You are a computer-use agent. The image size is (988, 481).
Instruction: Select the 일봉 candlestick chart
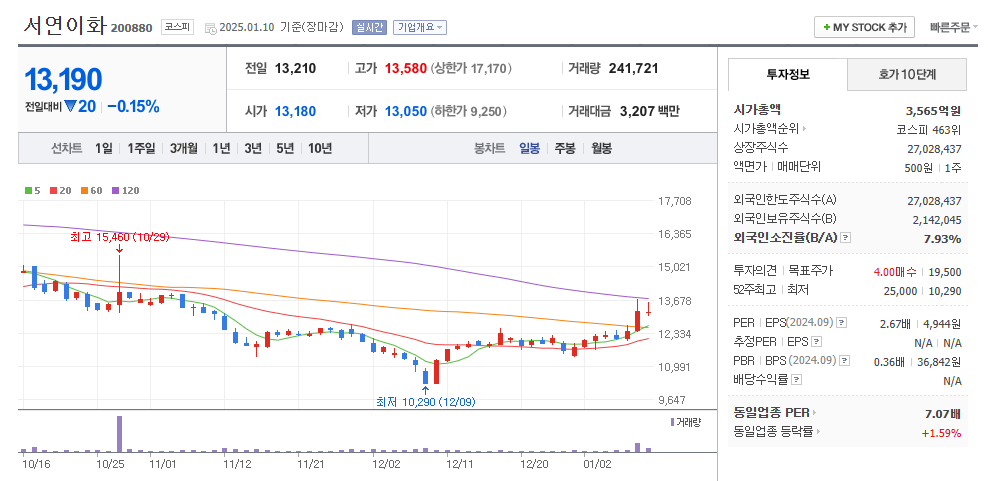529,149
